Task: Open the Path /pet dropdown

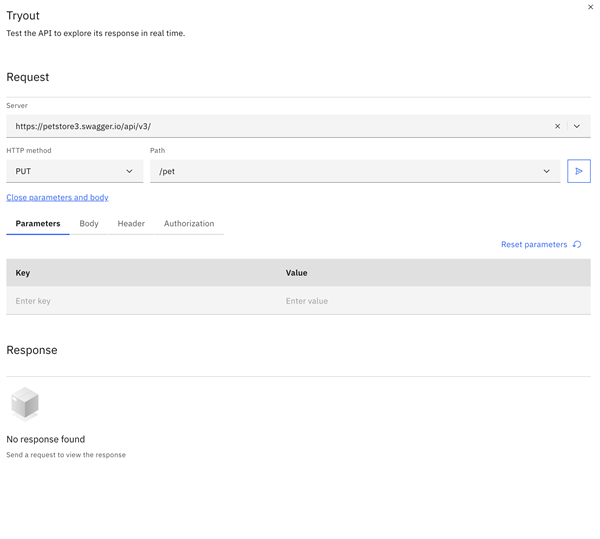Action: tap(355, 171)
